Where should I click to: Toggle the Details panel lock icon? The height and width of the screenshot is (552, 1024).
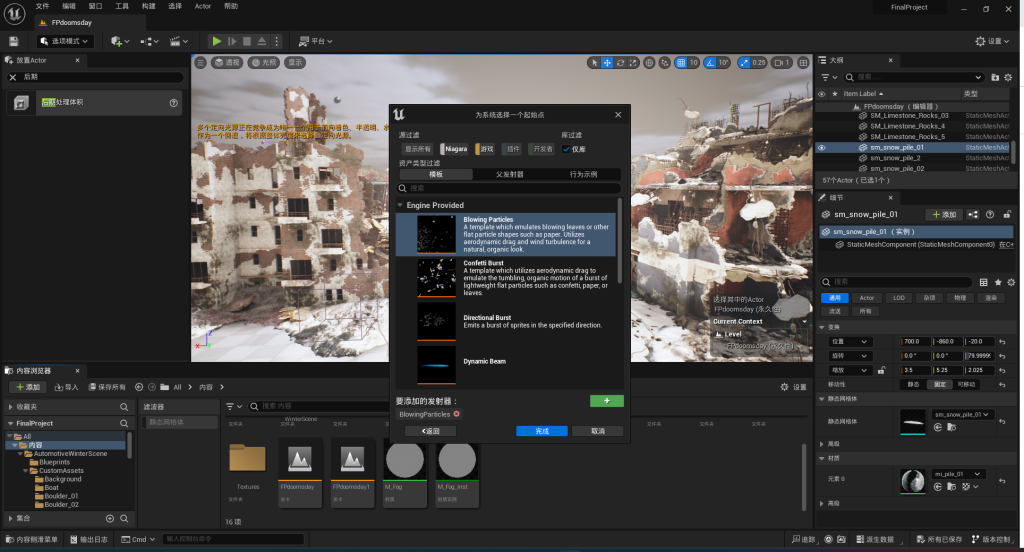click(x=1008, y=214)
